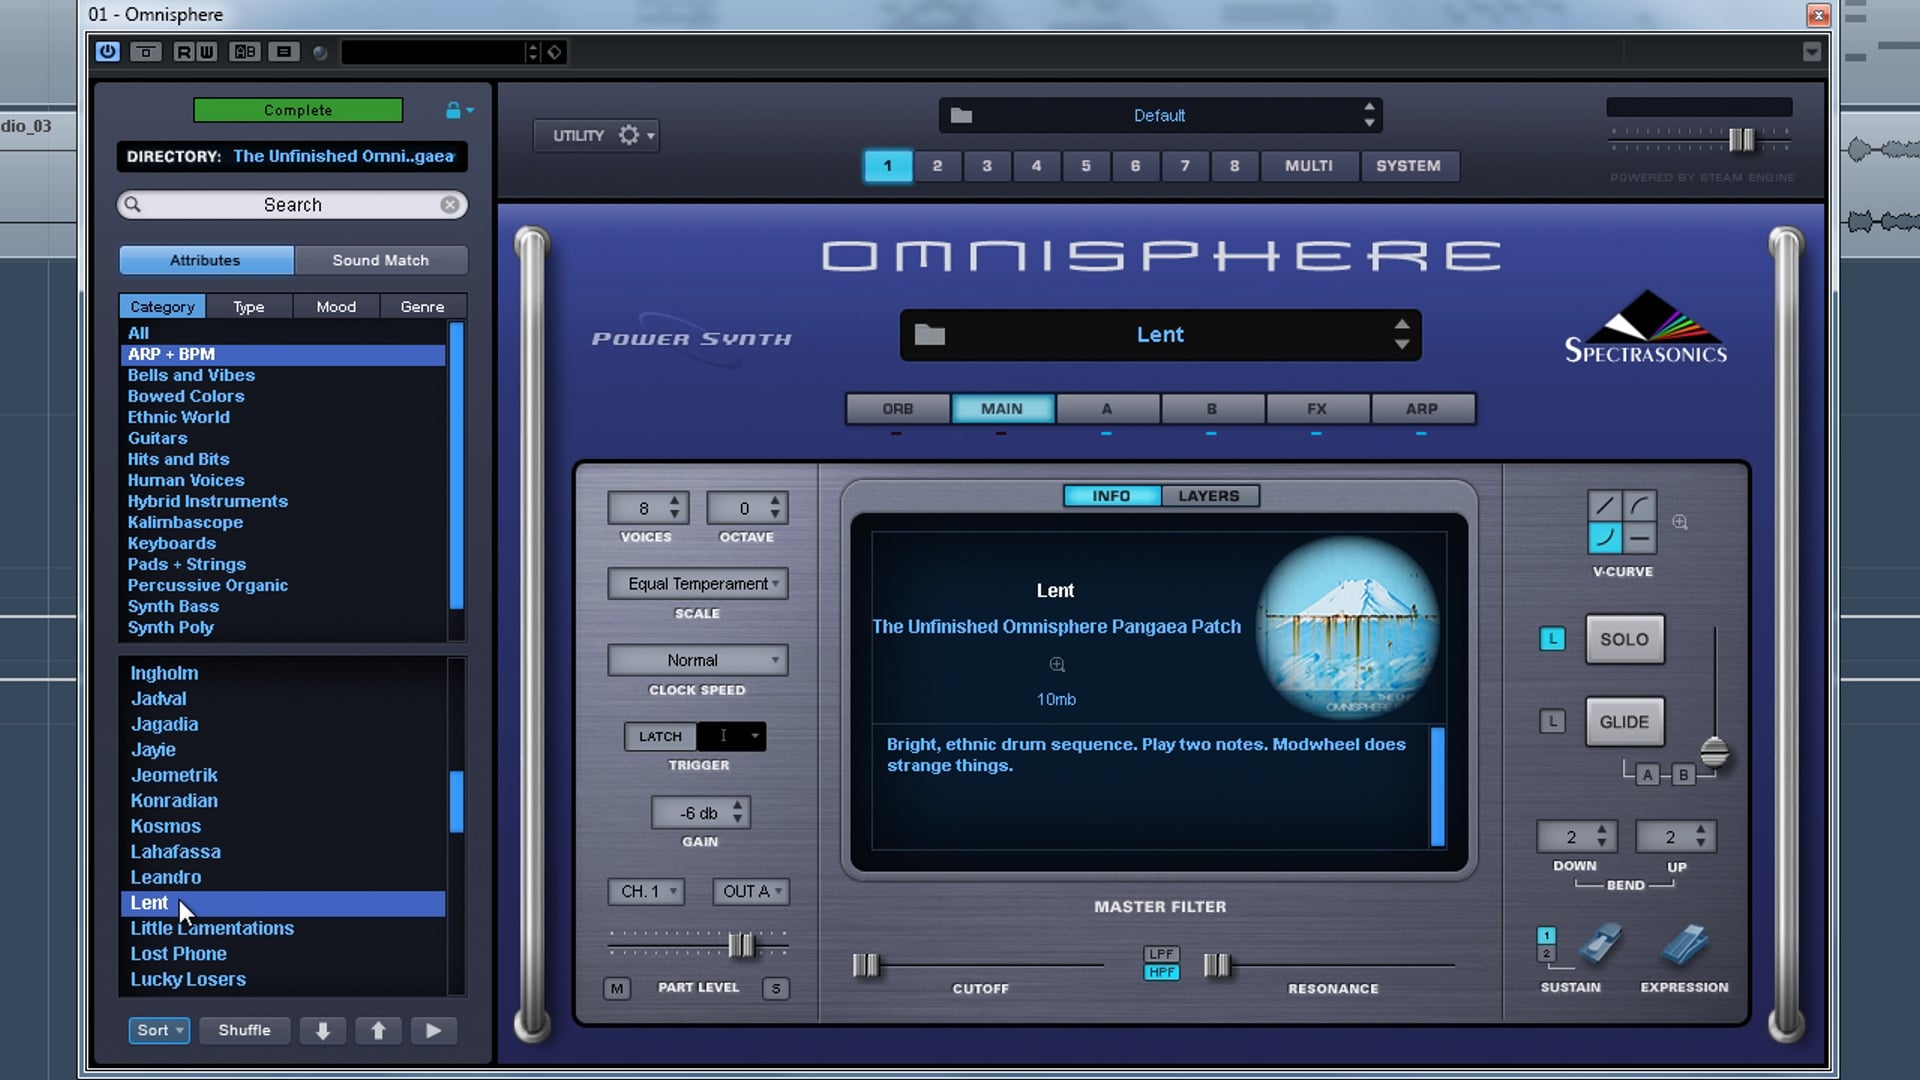
Task: Click the R read automation icon
Action: [x=184, y=52]
